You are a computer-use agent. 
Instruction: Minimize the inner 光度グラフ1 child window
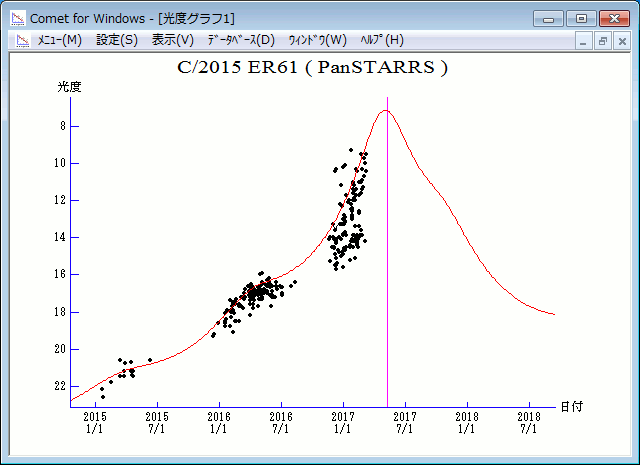pos(583,41)
